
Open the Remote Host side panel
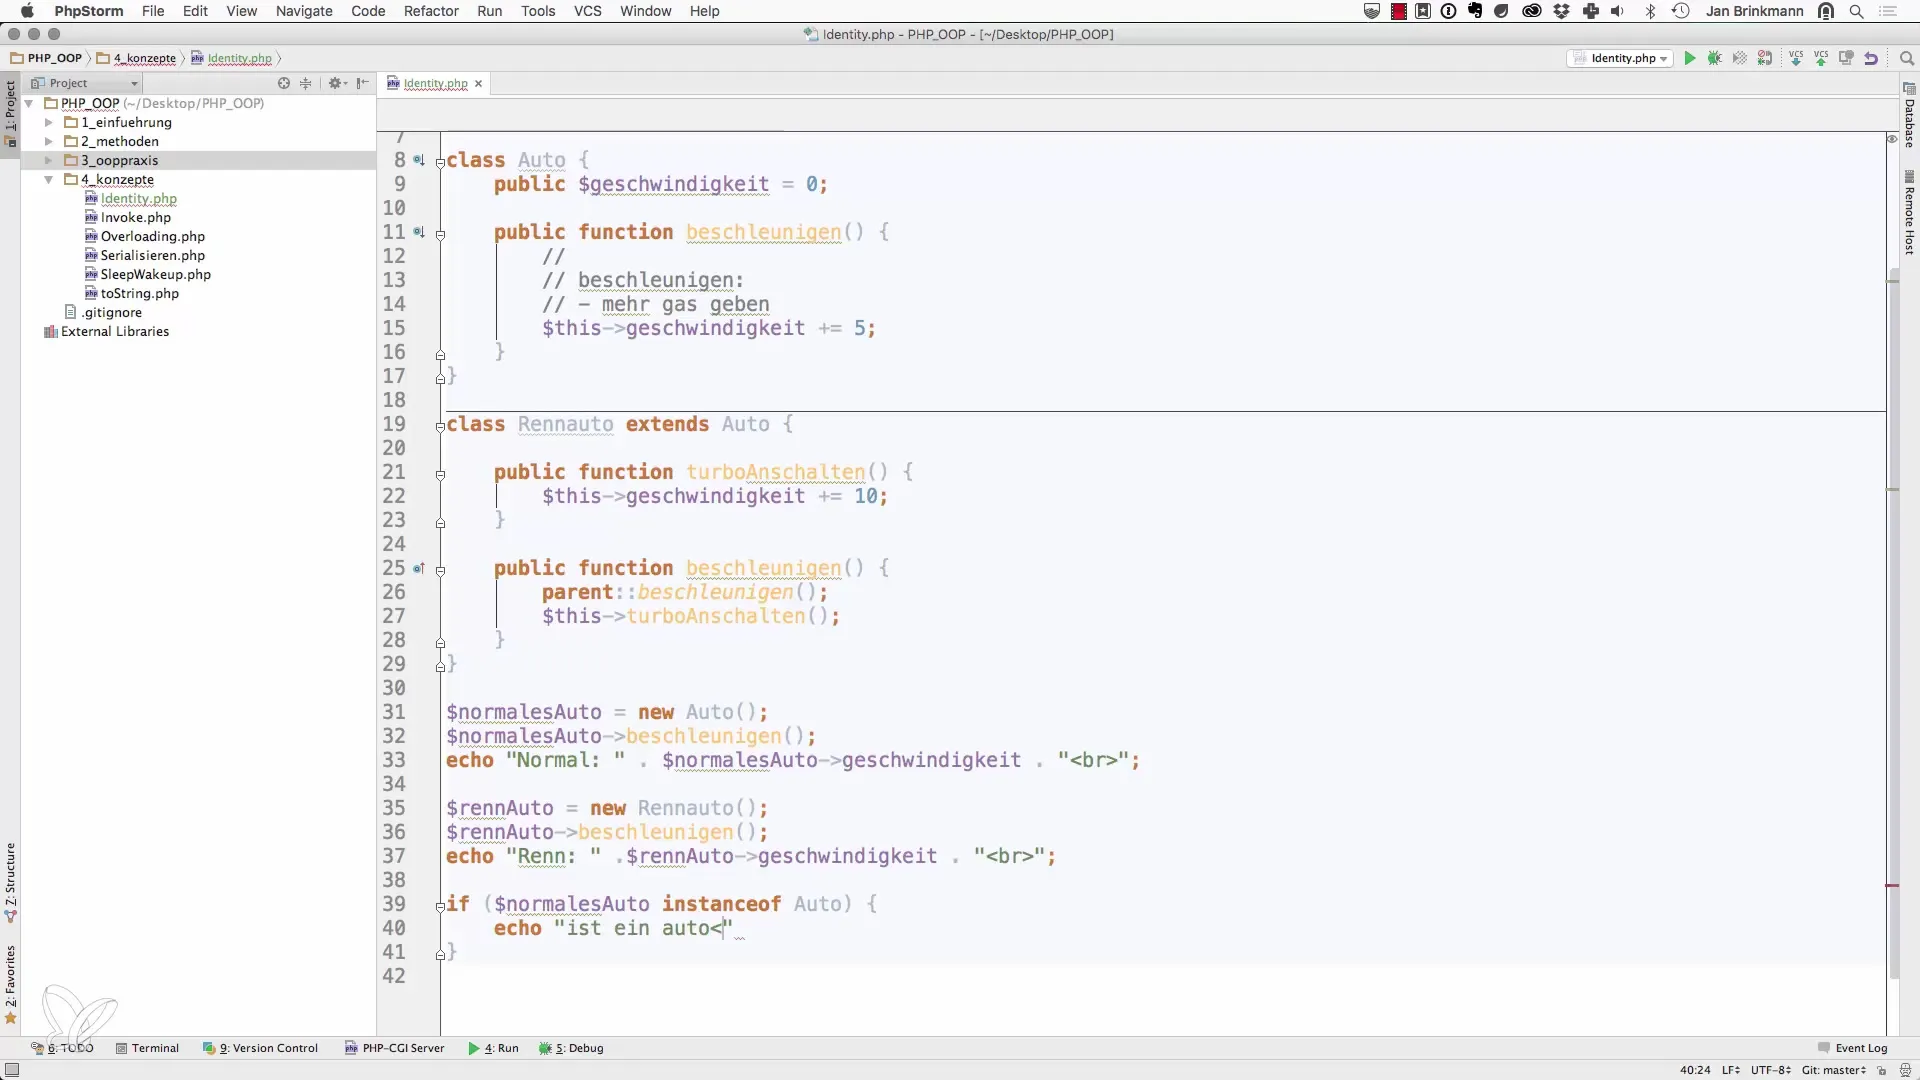tap(1909, 213)
